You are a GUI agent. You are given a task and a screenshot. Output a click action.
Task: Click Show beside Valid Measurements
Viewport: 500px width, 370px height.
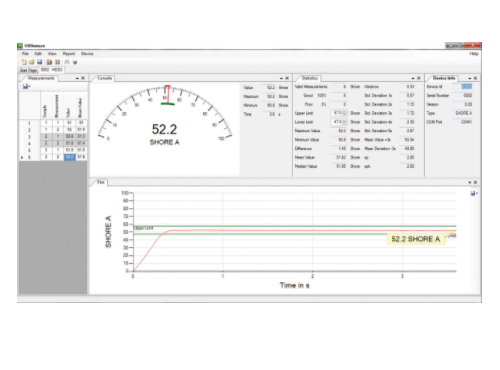coord(355,87)
